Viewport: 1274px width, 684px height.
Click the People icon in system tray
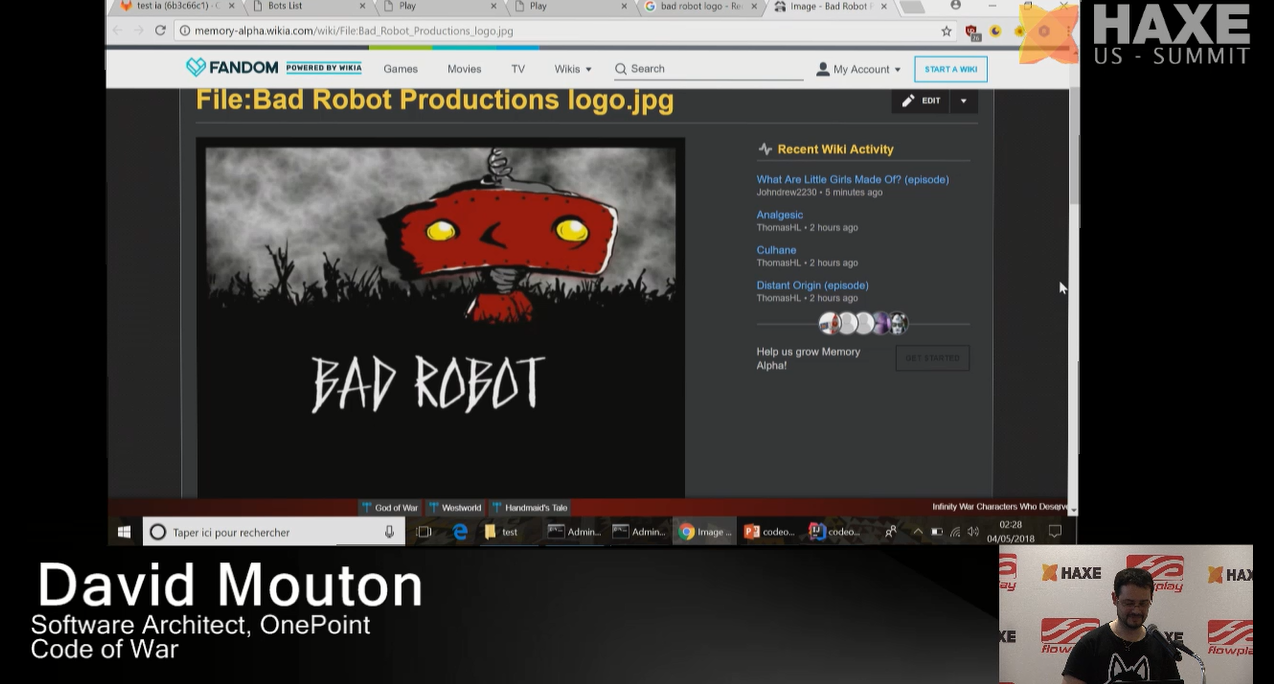890,532
